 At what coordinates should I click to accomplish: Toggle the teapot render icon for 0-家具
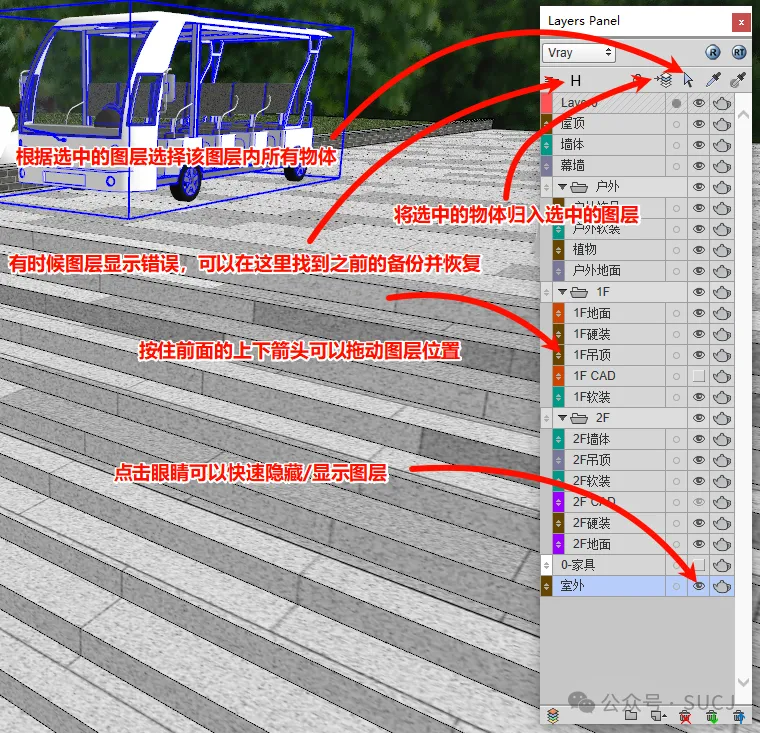pos(722,565)
